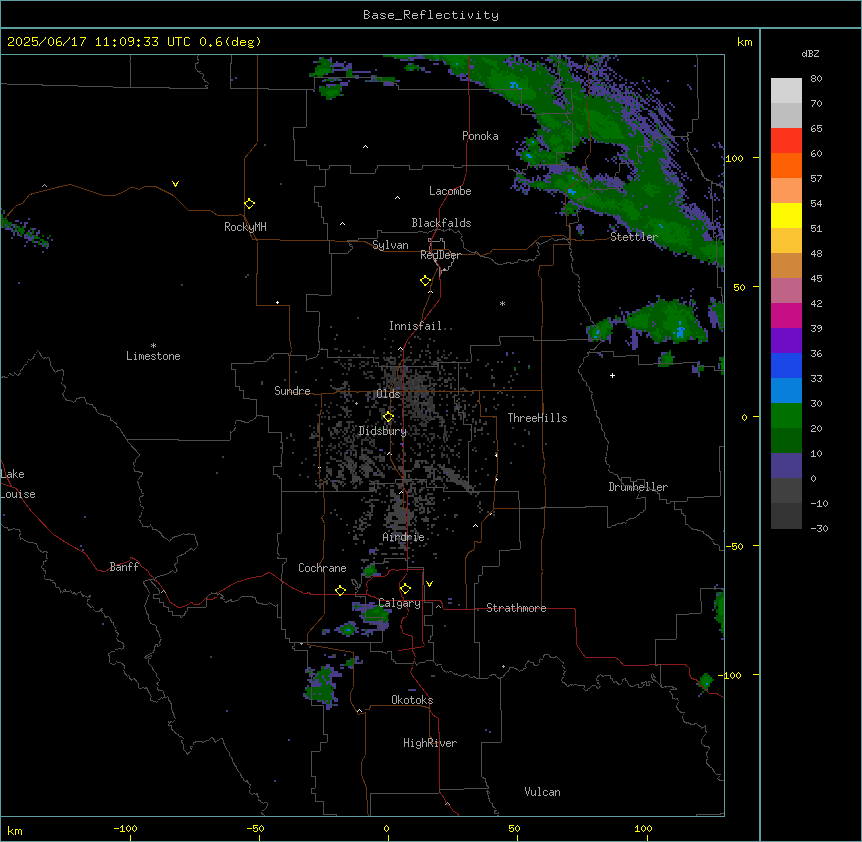
Task: Click the asterisk marker east of Innisfail
Action: pyautogui.click(x=502, y=303)
